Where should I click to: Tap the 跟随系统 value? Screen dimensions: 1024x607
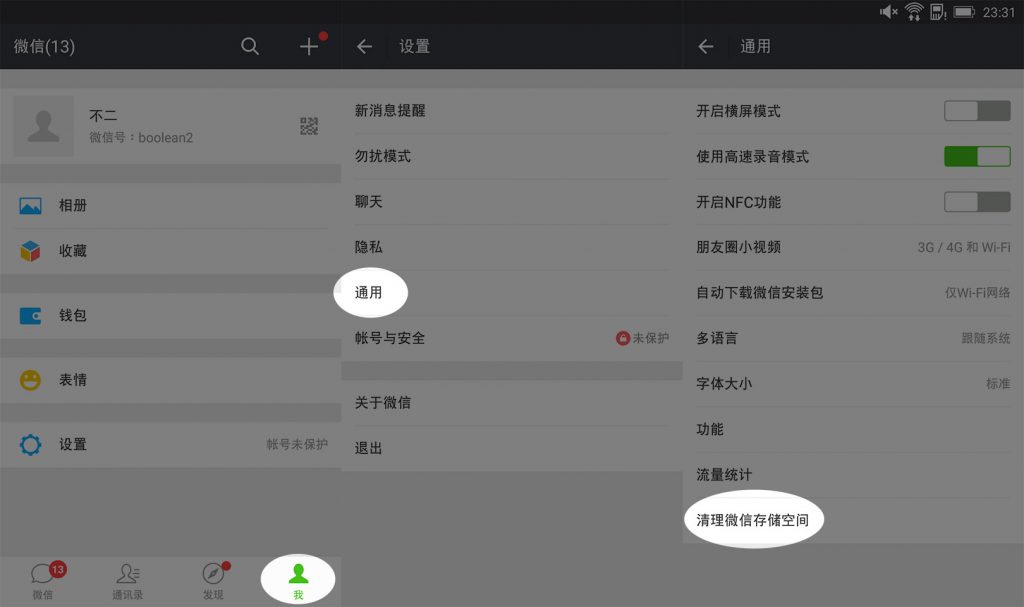(x=986, y=338)
